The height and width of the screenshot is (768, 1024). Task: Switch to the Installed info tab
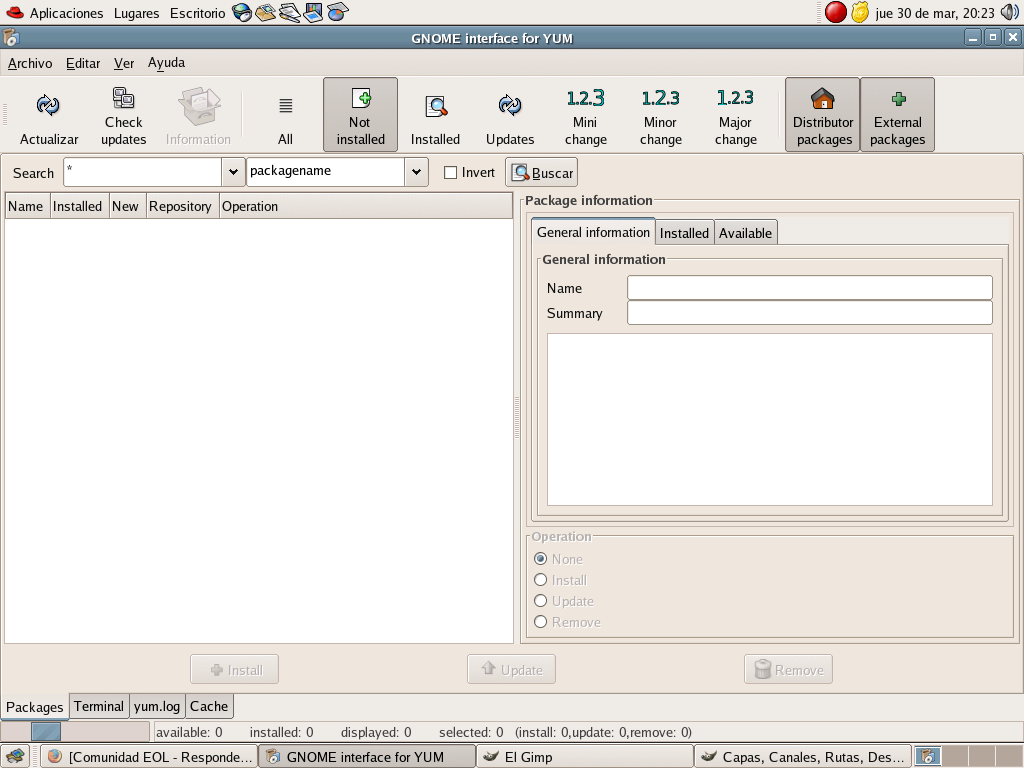point(684,233)
